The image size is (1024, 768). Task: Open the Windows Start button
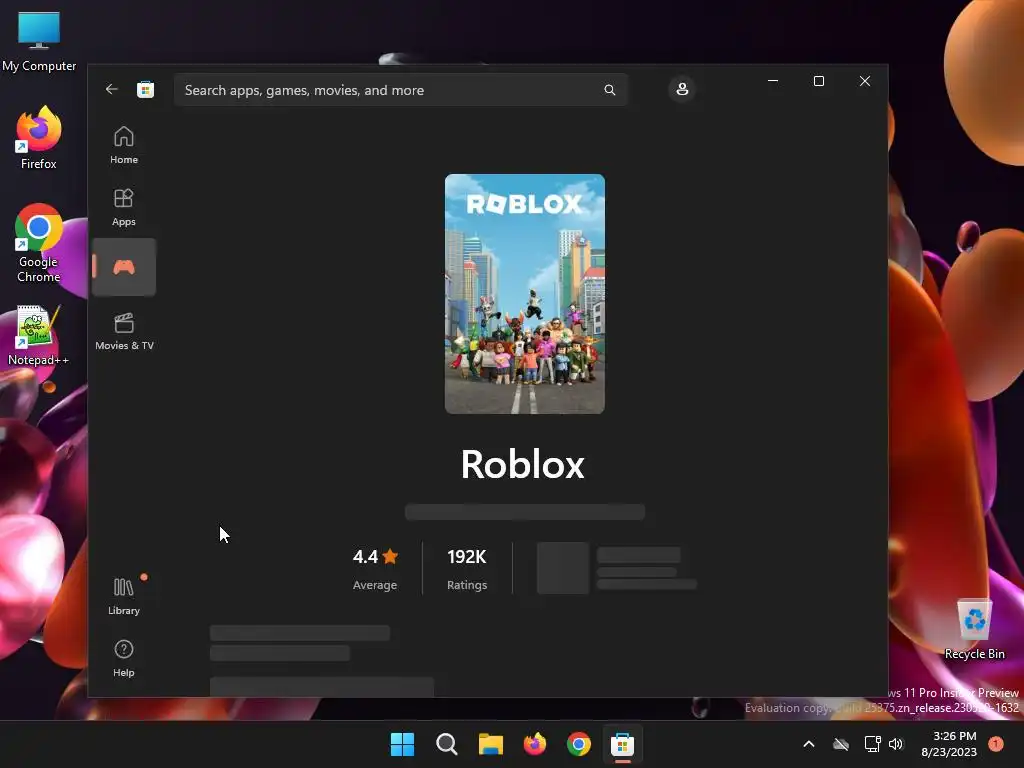tap(402, 744)
